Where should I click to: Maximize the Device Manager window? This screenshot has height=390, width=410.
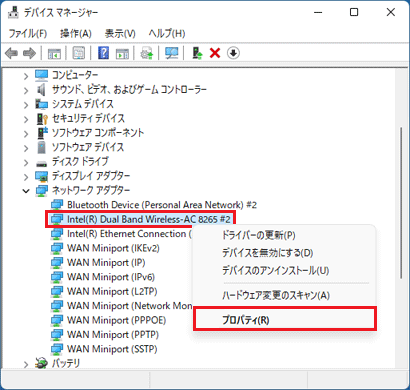[354, 12]
